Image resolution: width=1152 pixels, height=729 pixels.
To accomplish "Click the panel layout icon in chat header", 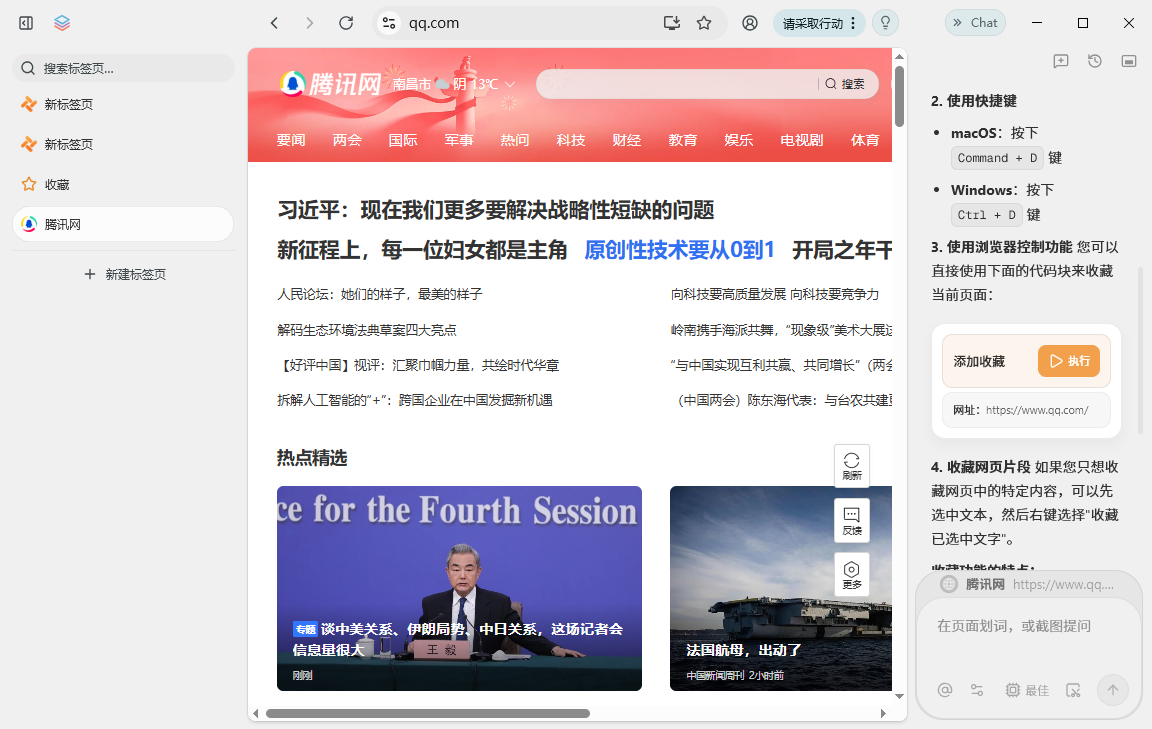I will (1129, 61).
